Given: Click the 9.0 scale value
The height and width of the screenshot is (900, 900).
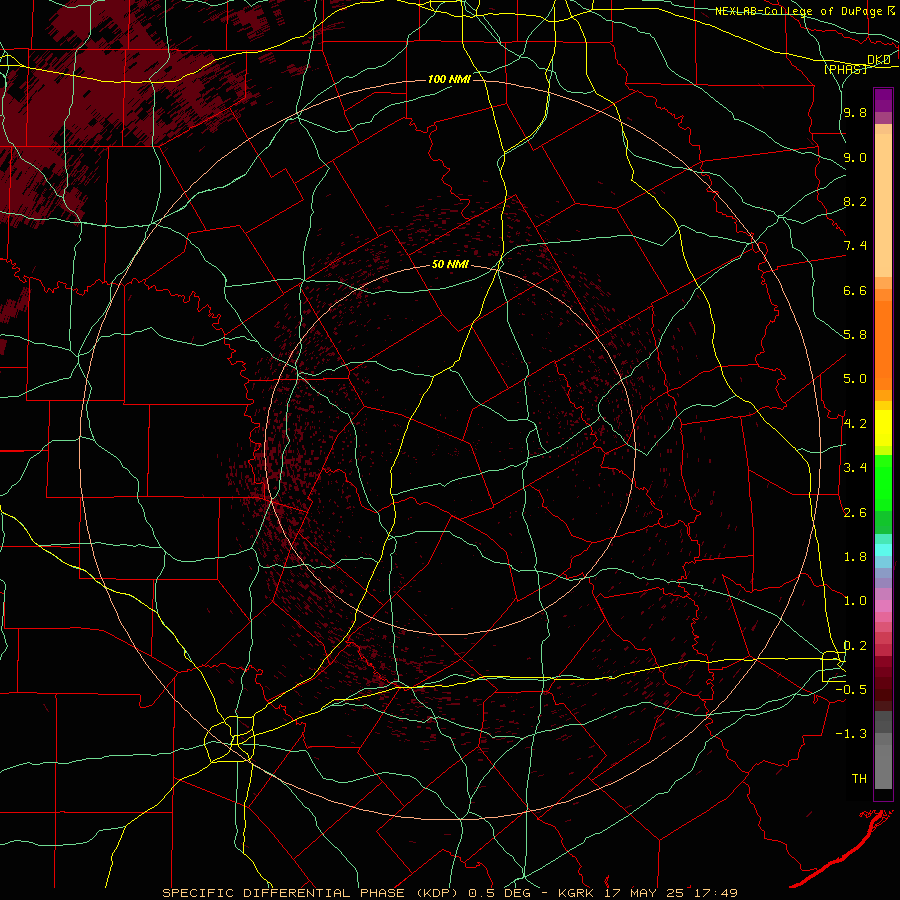Looking at the screenshot, I should (855, 158).
